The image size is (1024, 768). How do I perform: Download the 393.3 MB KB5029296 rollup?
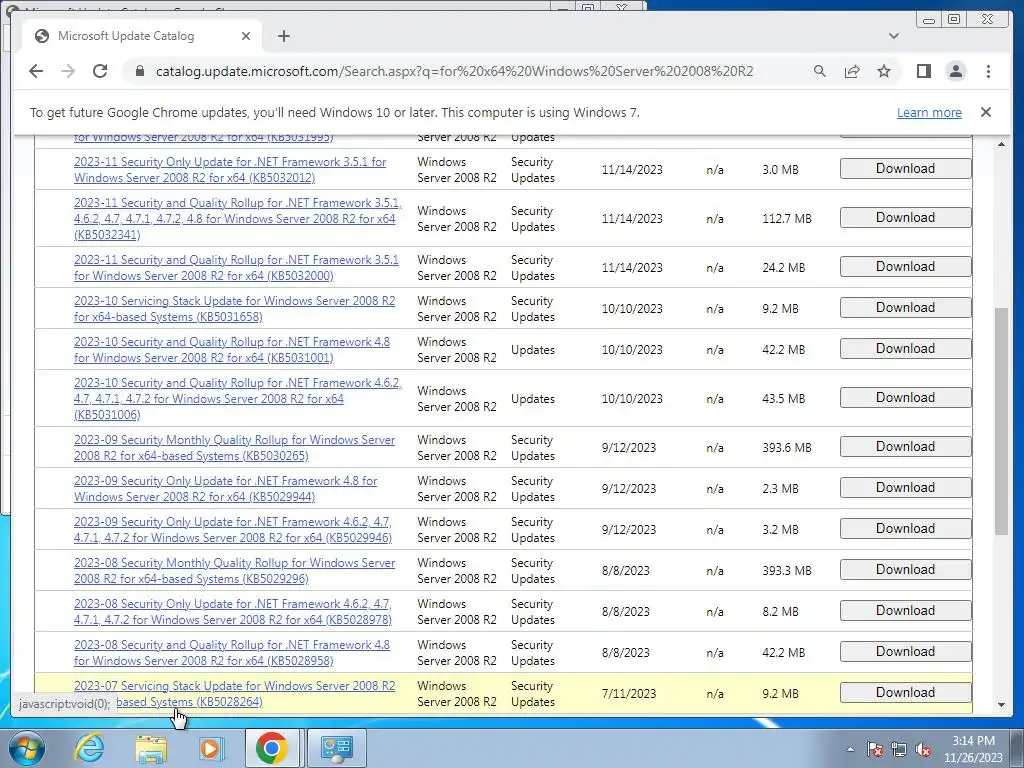[x=905, y=569]
